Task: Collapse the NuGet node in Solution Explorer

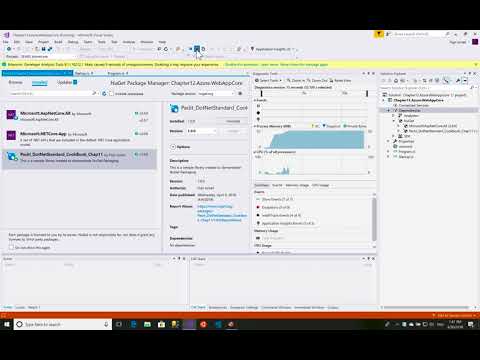Action: click(x=394, y=121)
